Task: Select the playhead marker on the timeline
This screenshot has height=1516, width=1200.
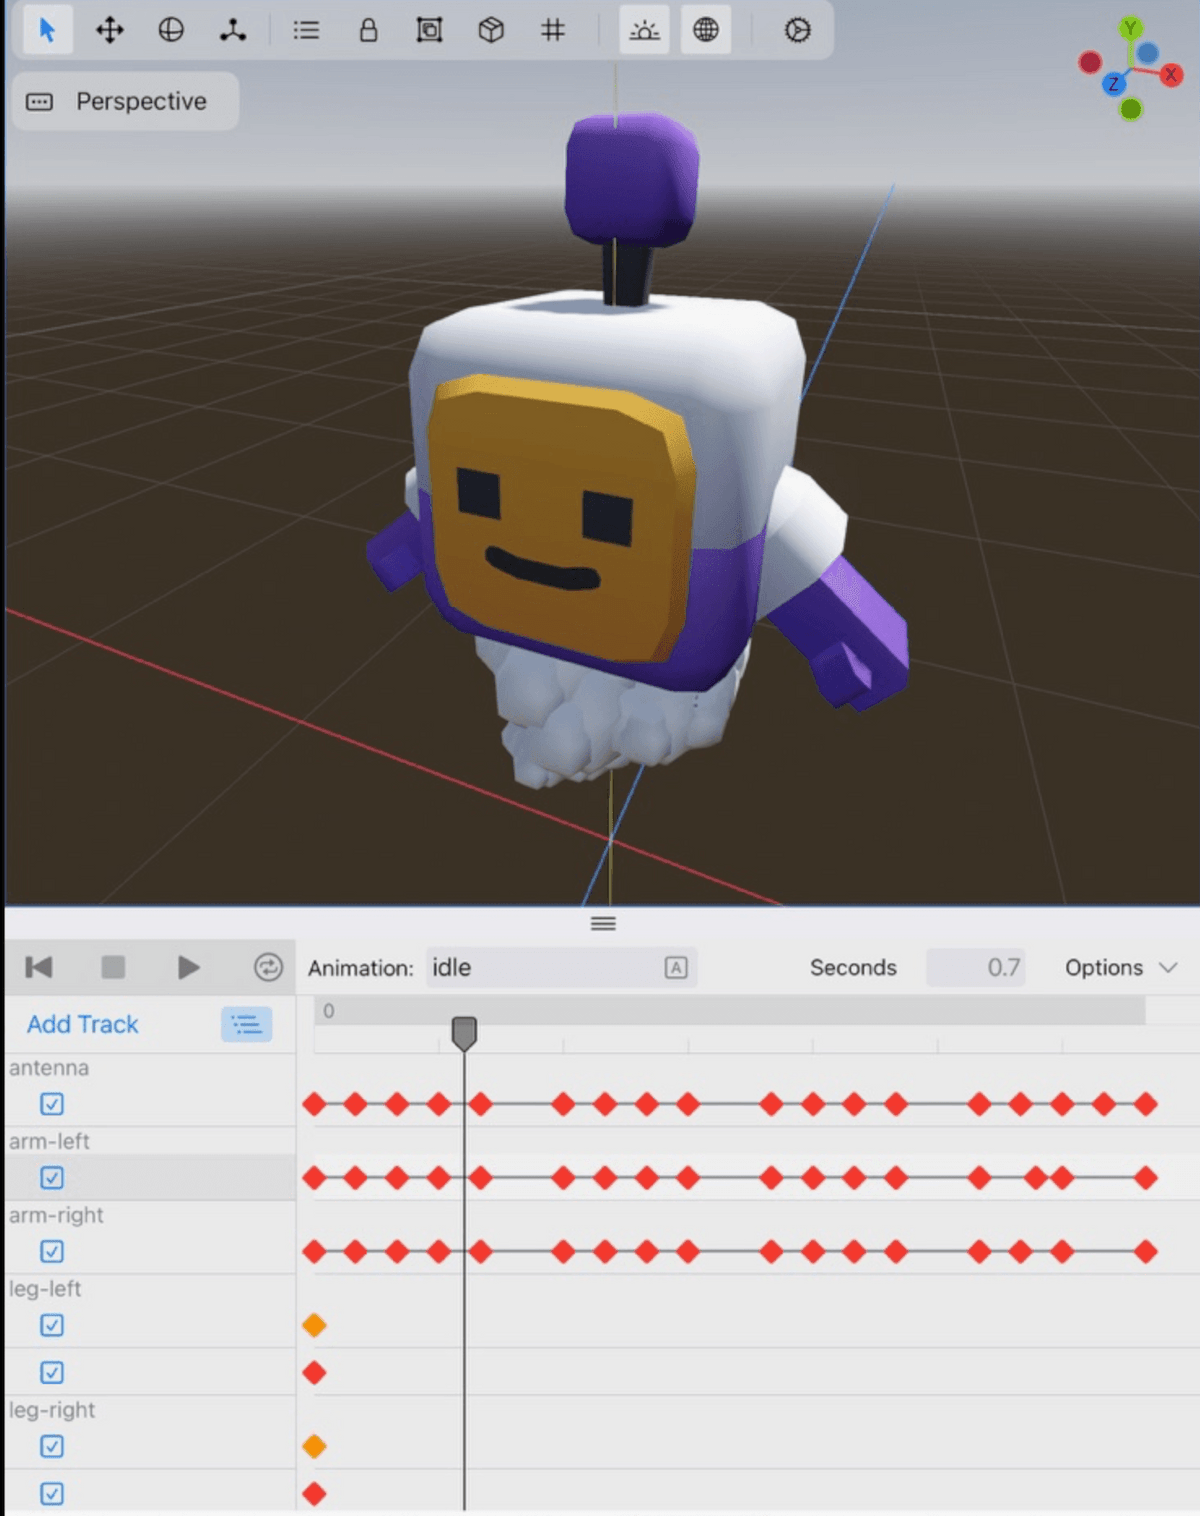Action: coord(465,1031)
